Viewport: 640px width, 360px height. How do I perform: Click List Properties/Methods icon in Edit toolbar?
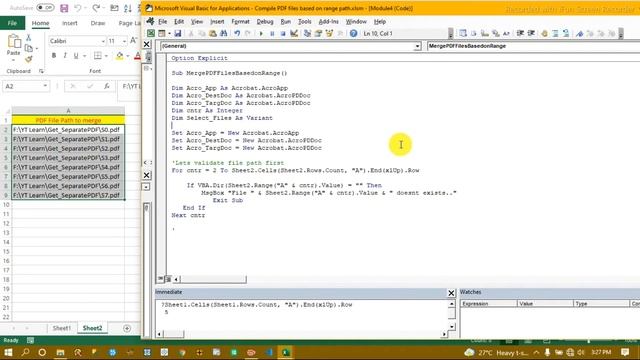tap(463, 33)
